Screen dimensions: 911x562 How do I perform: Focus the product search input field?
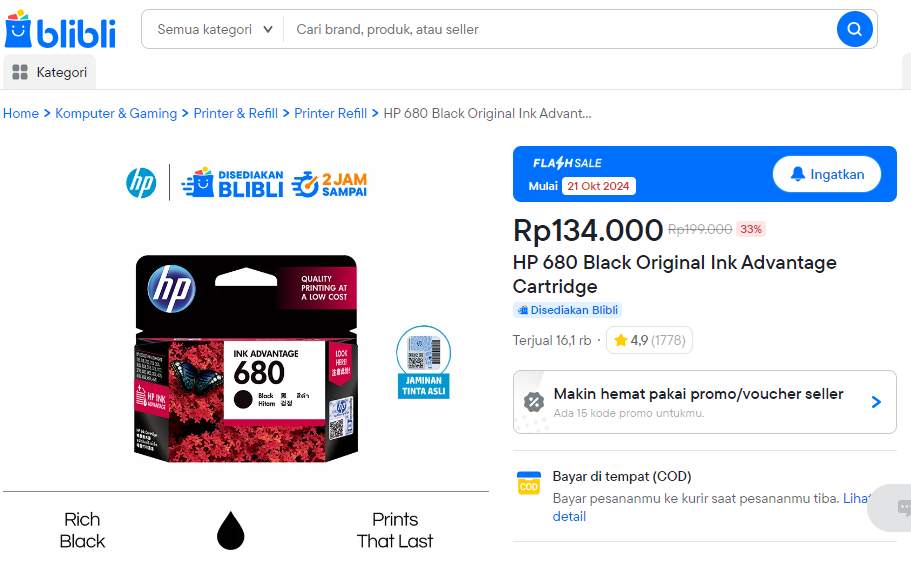560,29
